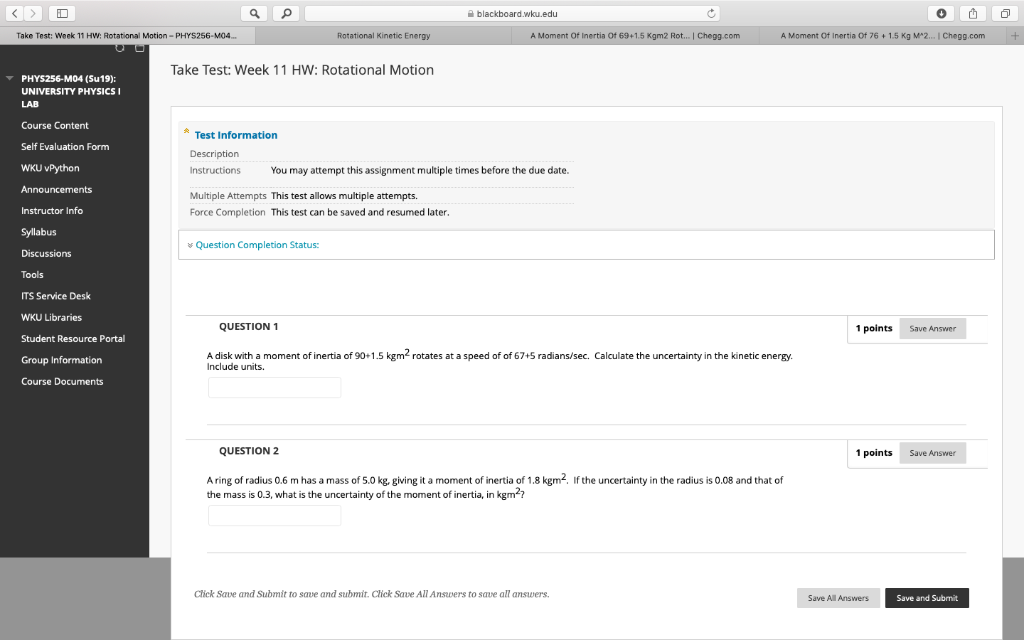This screenshot has width=1024, height=640.
Task: Collapse the Test Information panel caret
Action: pyautogui.click(x=186, y=130)
